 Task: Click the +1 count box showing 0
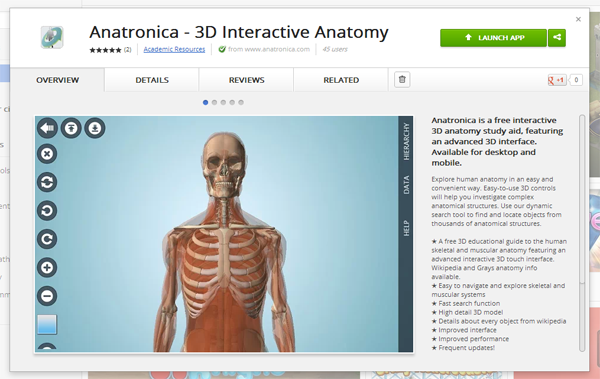tap(576, 80)
